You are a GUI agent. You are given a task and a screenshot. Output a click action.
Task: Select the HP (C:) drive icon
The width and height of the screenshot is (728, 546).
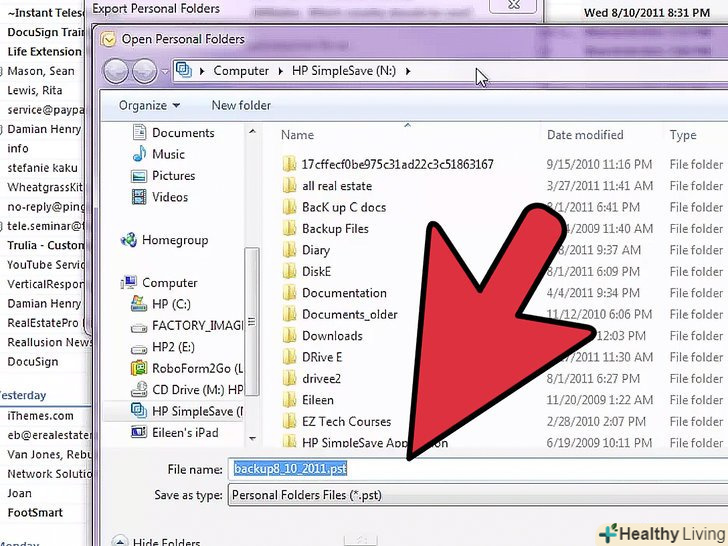click(140, 304)
